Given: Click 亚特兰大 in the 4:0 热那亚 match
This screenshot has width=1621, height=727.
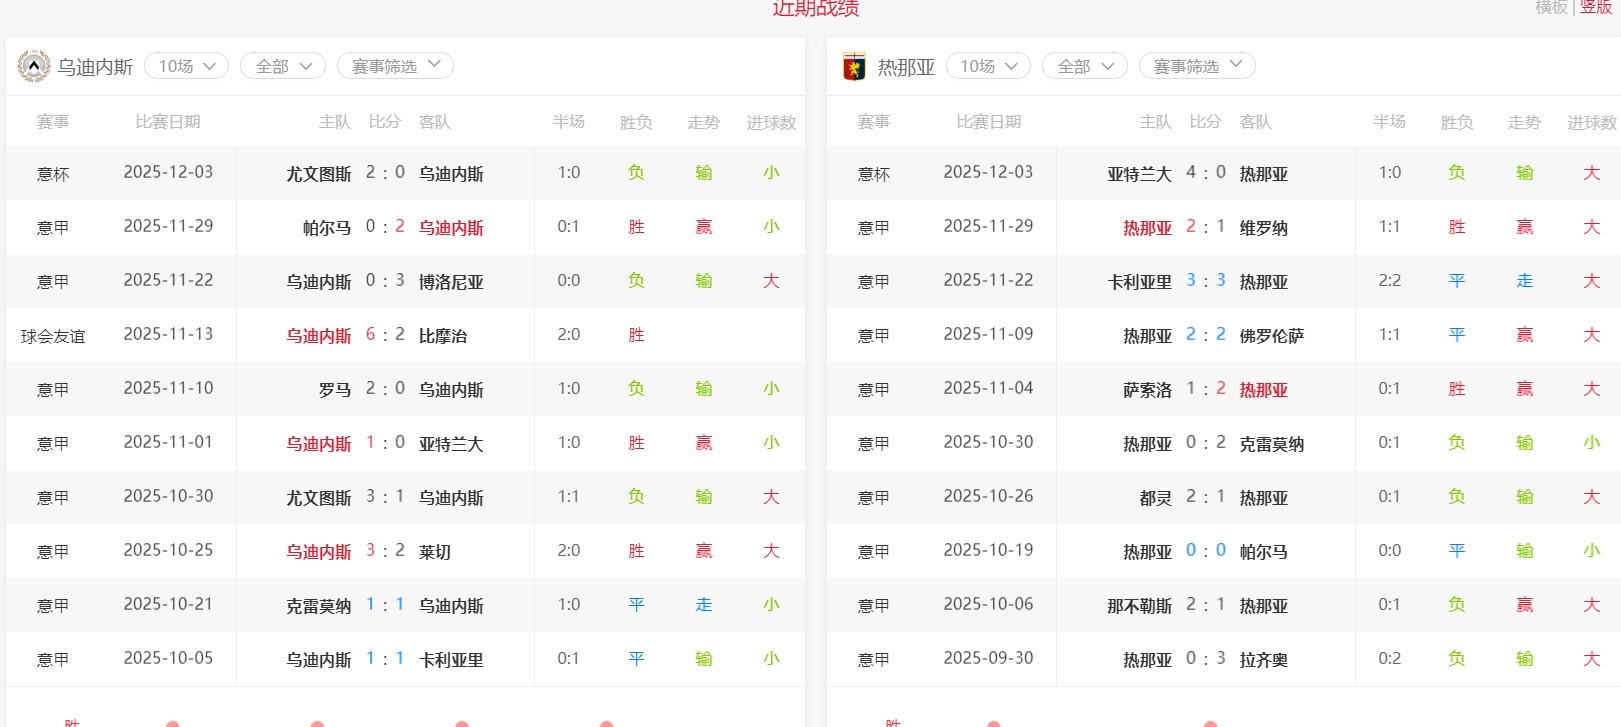Looking at the screenshot, I should [1139, 174].
